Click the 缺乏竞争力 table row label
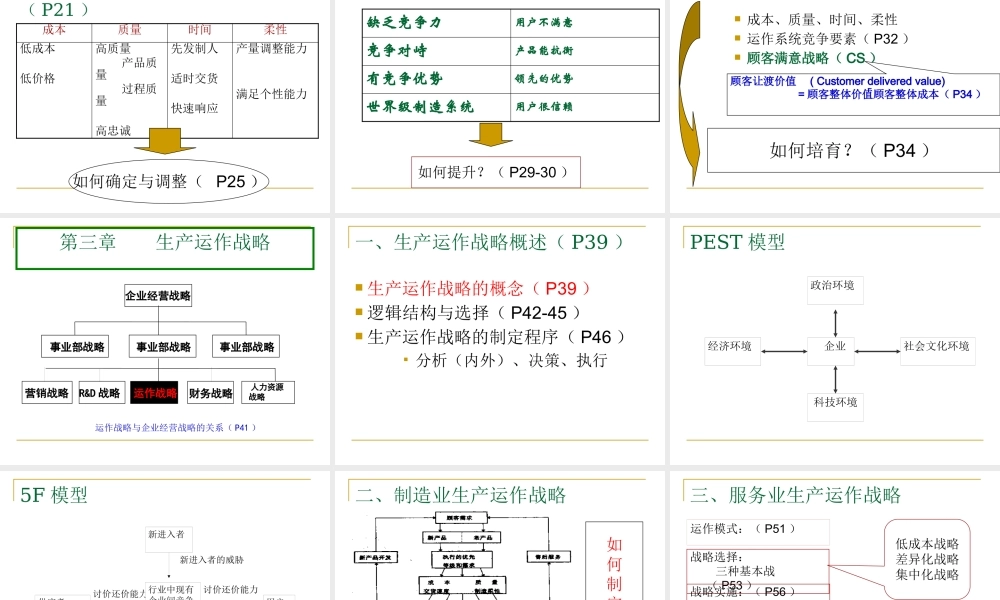Screen dimensions: 1000x600 (x=404, y=23)
